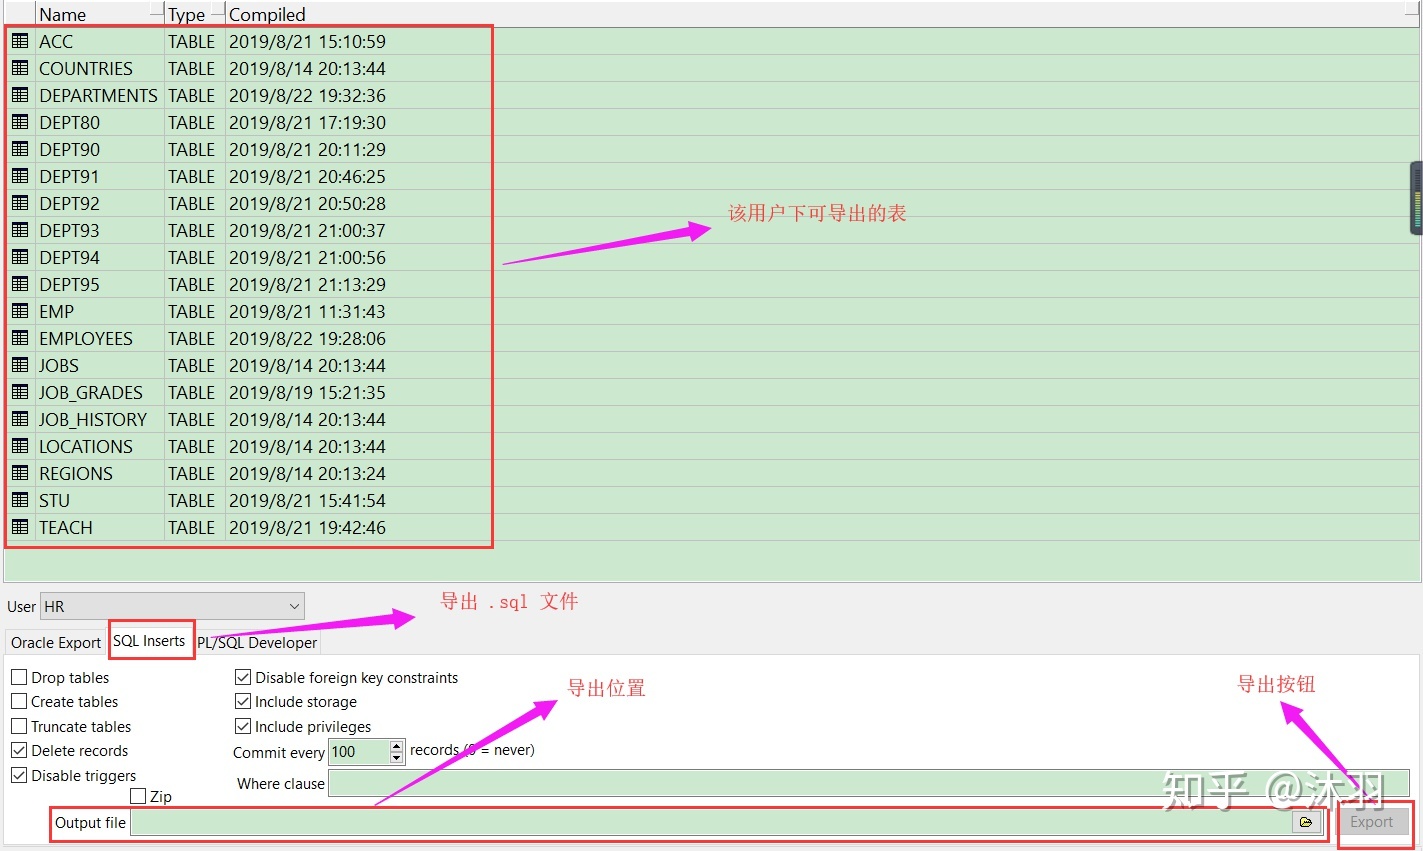The image size is (1423, 851).
Task: Click the table icon for JOB_HISTORY
Action: point(20,419)
